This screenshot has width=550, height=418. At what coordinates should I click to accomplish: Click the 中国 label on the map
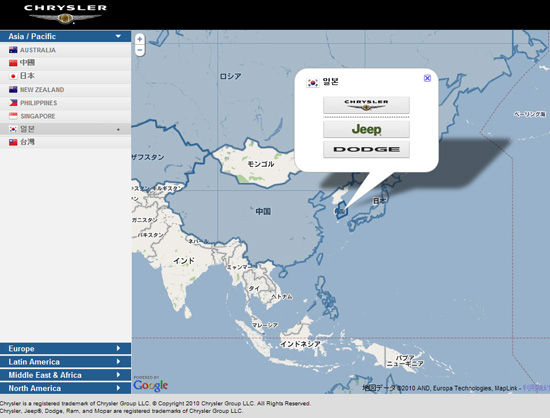tap(263, 211)
